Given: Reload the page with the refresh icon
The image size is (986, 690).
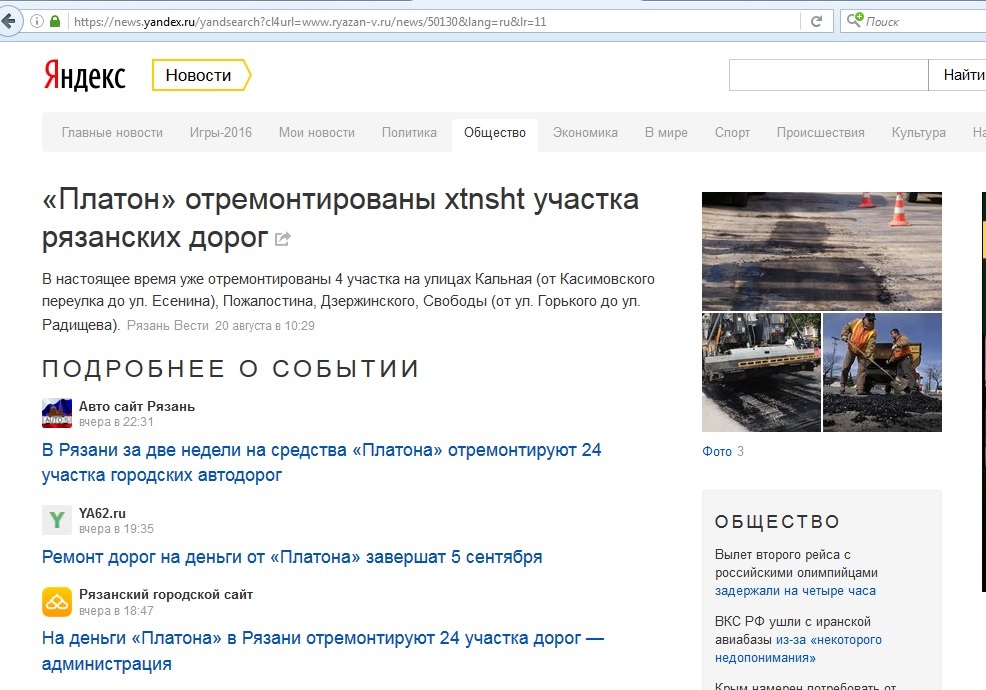Looking at the screenshot, I should click(x=816, y=21).
